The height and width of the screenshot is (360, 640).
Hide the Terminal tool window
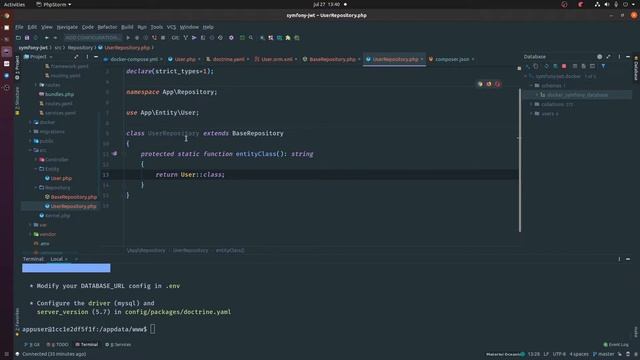628,259
